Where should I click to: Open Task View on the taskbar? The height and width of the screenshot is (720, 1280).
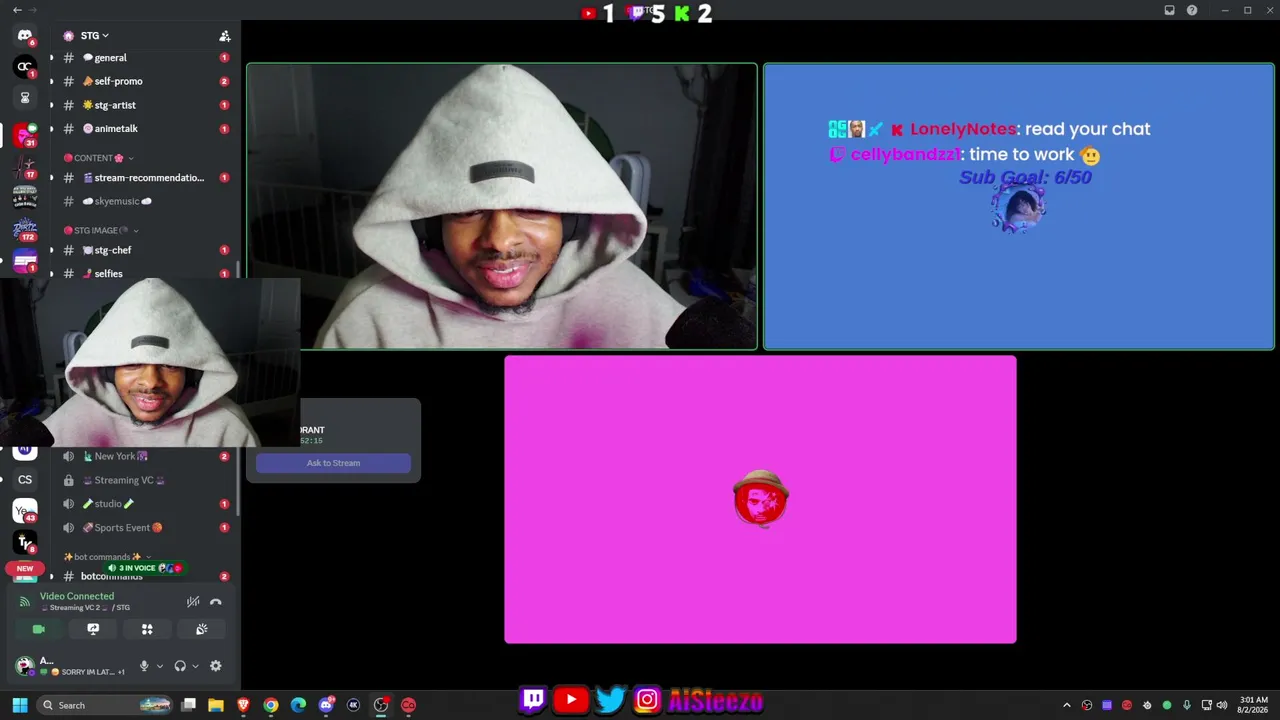(188, 705)
